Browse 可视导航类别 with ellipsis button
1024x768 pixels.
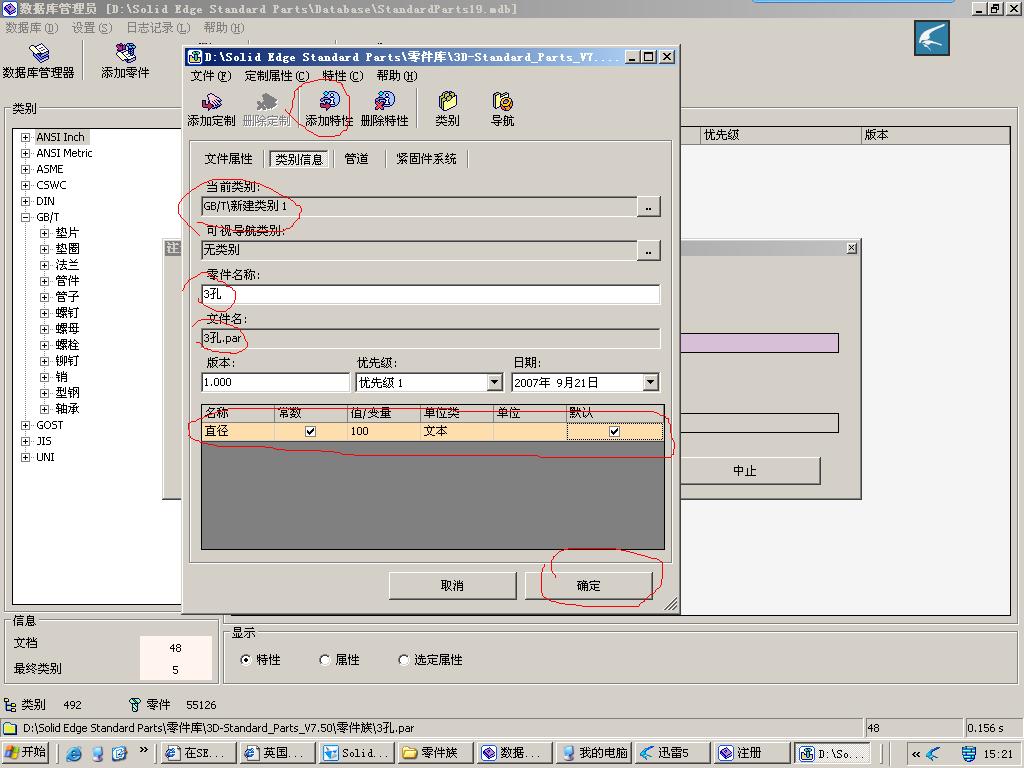(648, 250)
